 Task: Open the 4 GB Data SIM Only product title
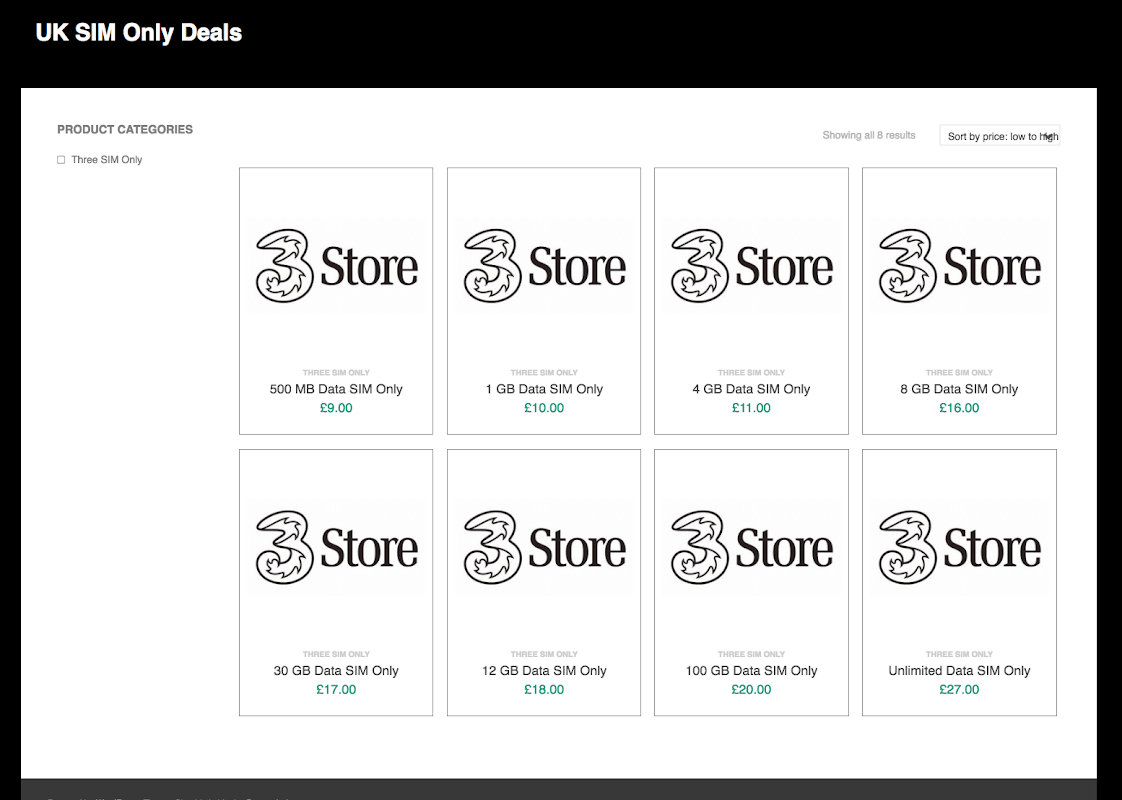click(751, 389)
